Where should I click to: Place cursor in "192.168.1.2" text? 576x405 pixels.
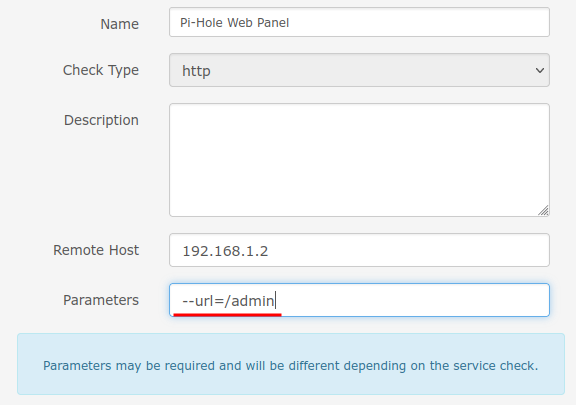coord(225,251)
